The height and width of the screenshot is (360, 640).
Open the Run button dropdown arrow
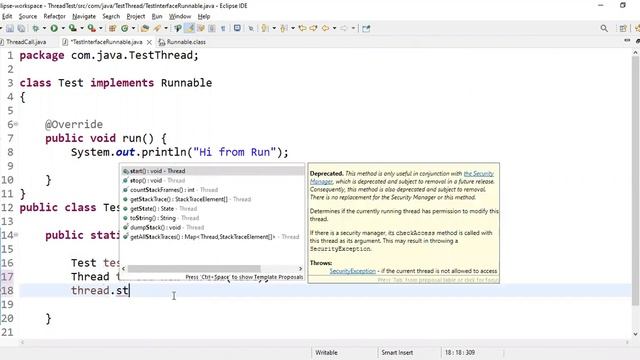click(63, 28)
